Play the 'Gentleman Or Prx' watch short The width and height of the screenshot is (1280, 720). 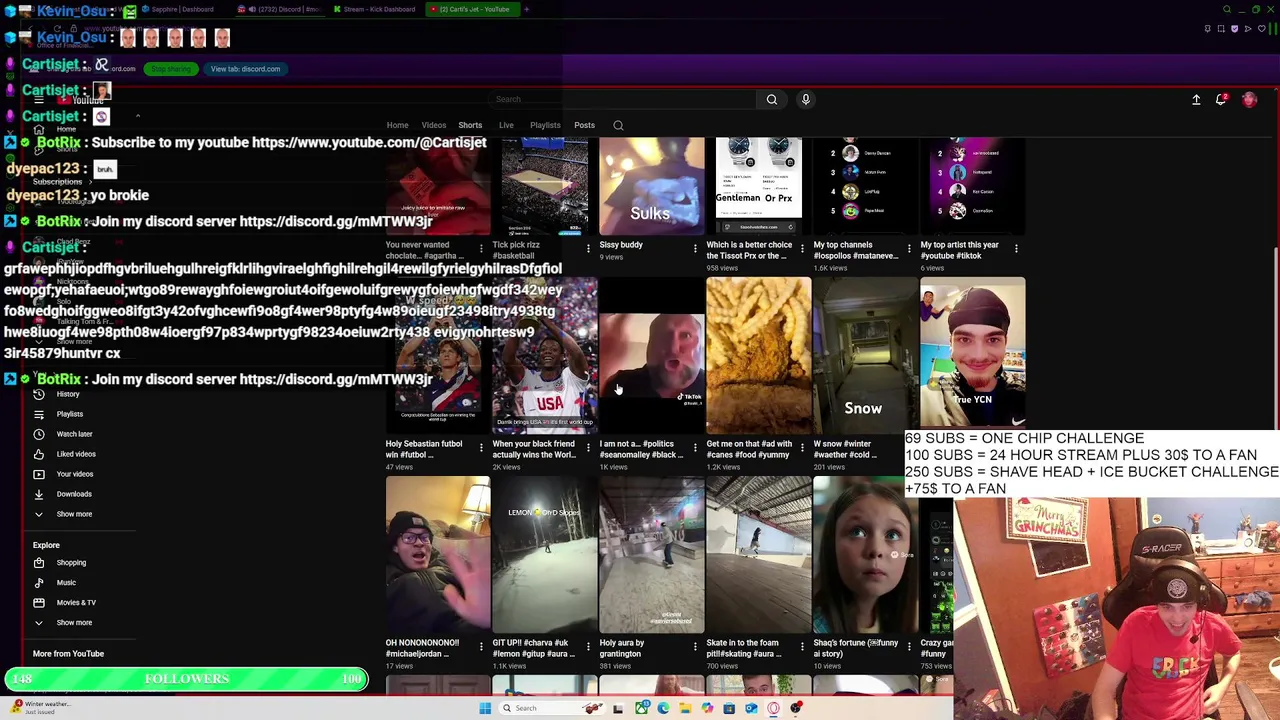pos(758,187)
